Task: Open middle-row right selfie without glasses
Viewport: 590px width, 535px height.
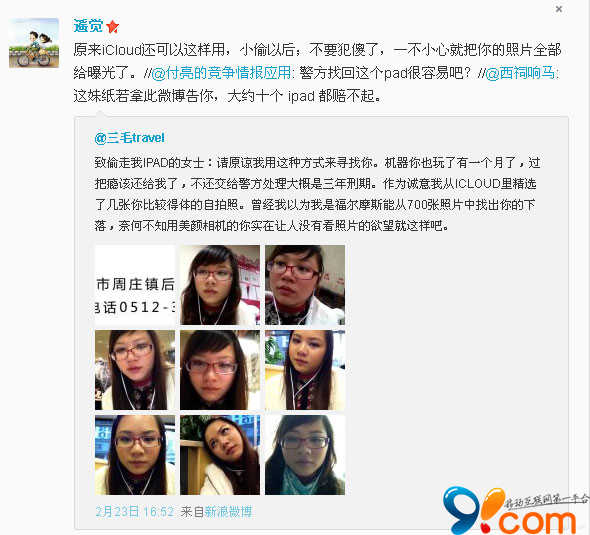Action: coord(305,370)
